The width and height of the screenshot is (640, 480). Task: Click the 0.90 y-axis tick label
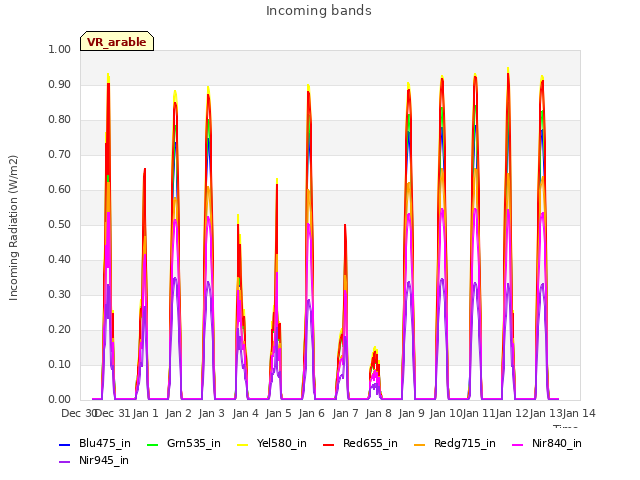(x=60, y=84)
